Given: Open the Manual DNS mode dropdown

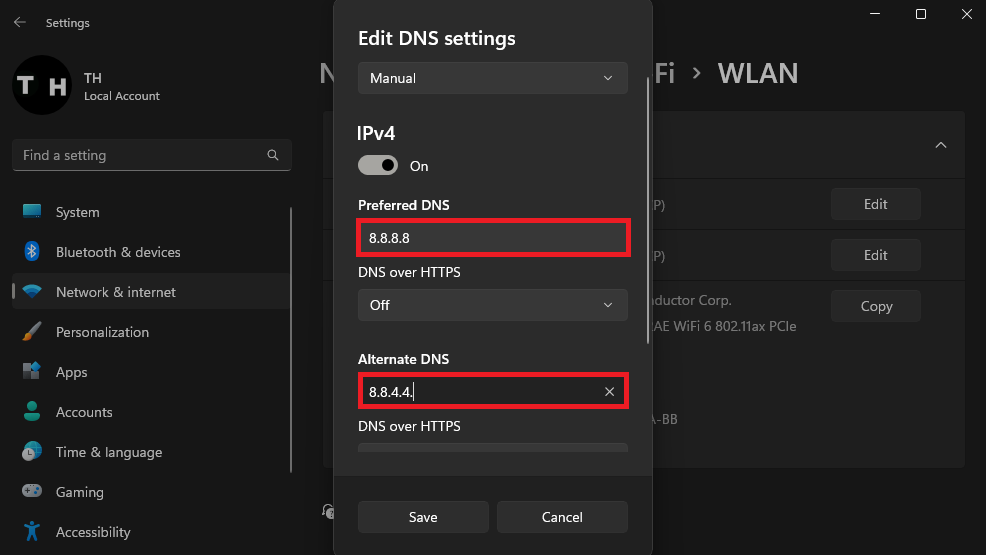Looking at the screenshot, I should [492, 78].
